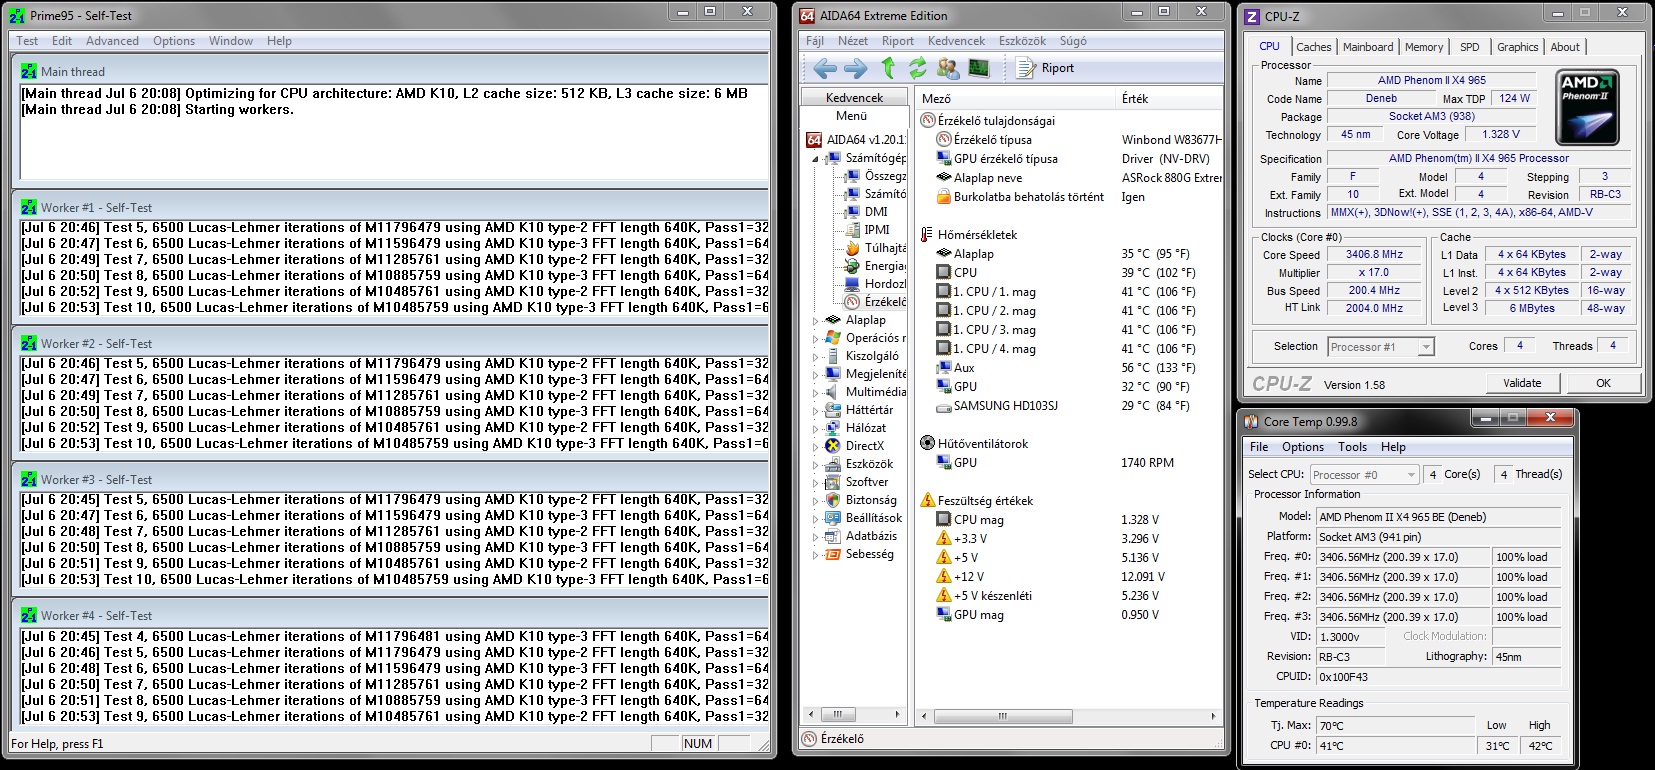
Task: Click Feszültség értékek warning group icon
Action: coord(928,501)
